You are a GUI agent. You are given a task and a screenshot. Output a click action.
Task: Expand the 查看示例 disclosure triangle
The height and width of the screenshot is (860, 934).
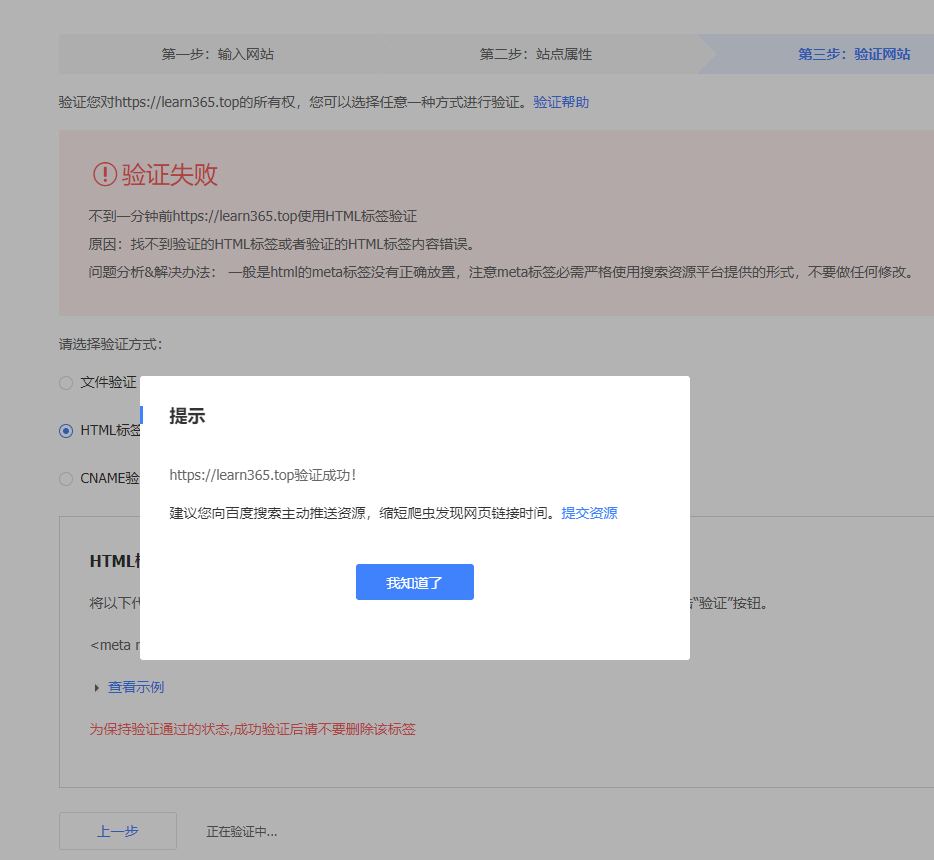pos(97,688)
